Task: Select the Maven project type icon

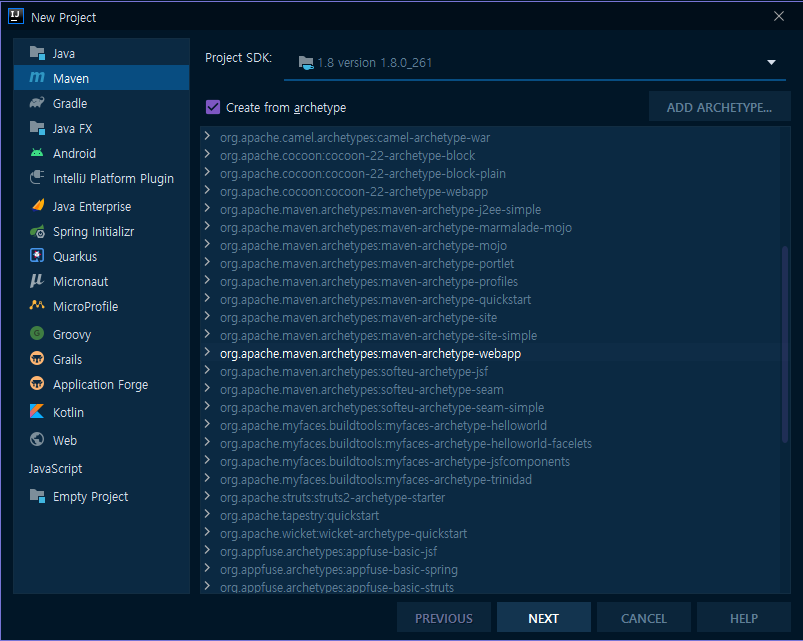Action: [38, 77]
